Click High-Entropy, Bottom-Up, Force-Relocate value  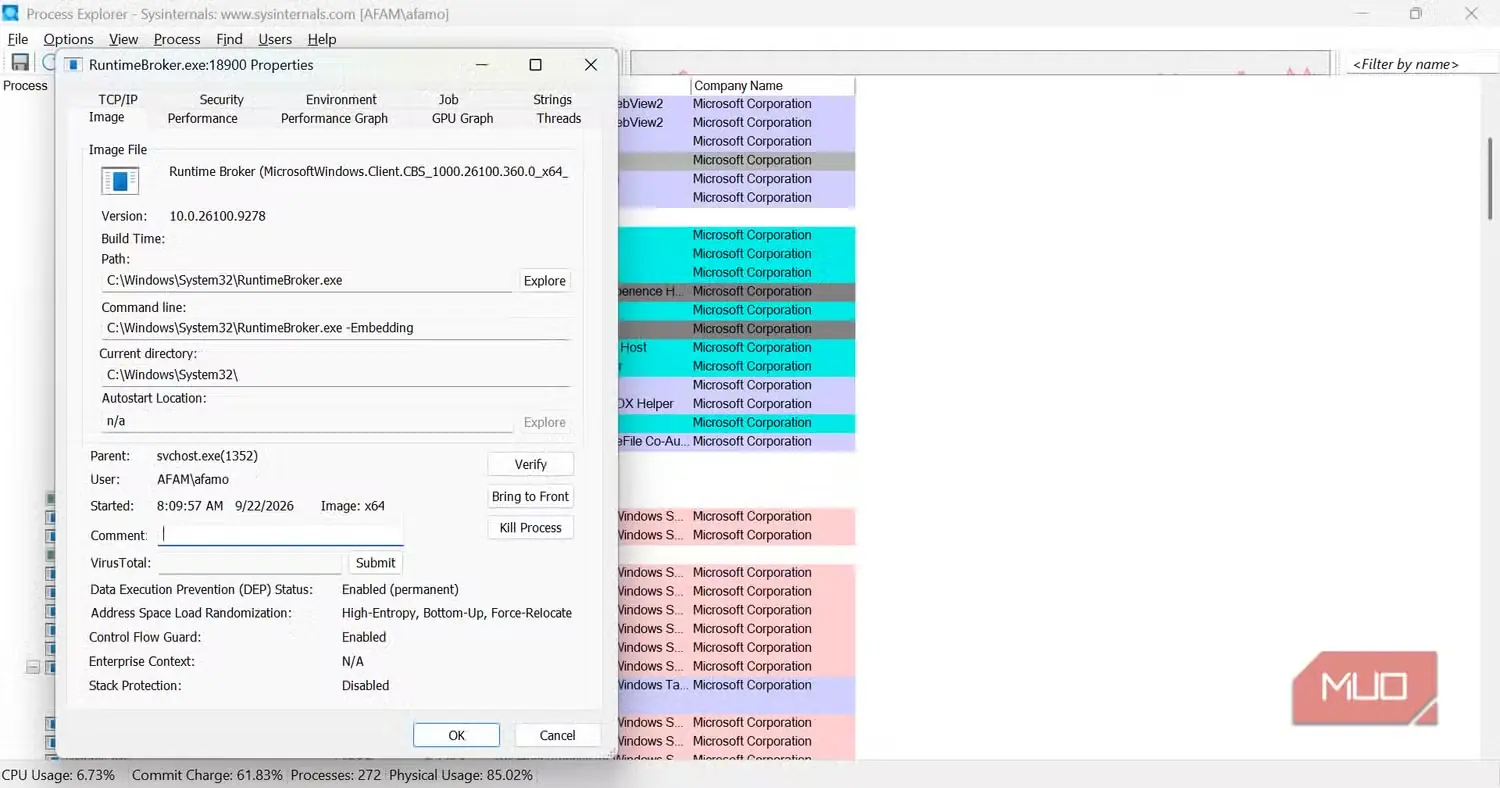pos(457,613)
